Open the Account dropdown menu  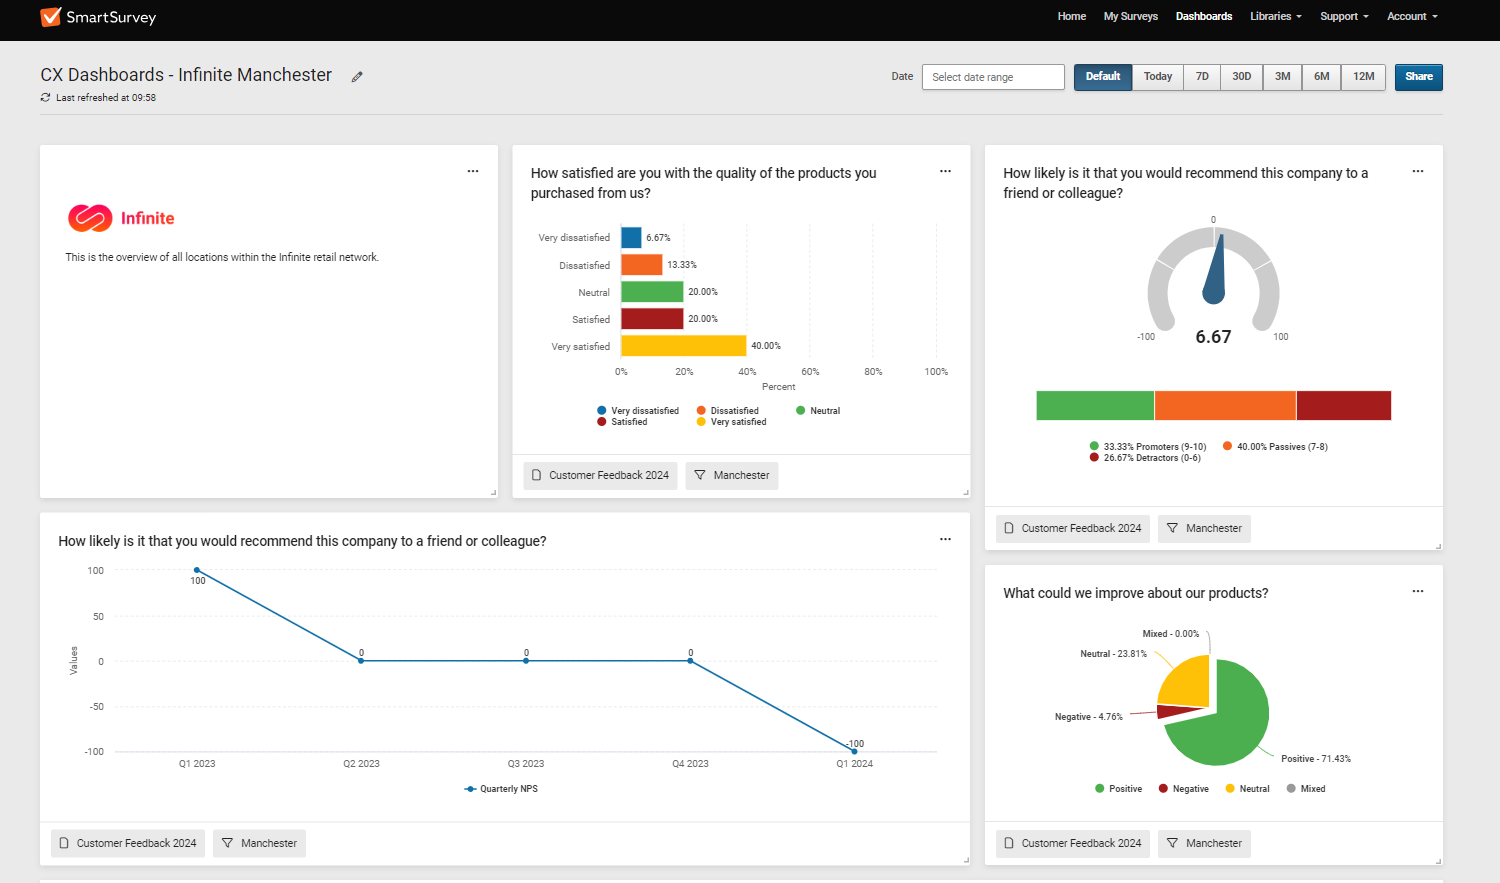tap(1411, 17)
